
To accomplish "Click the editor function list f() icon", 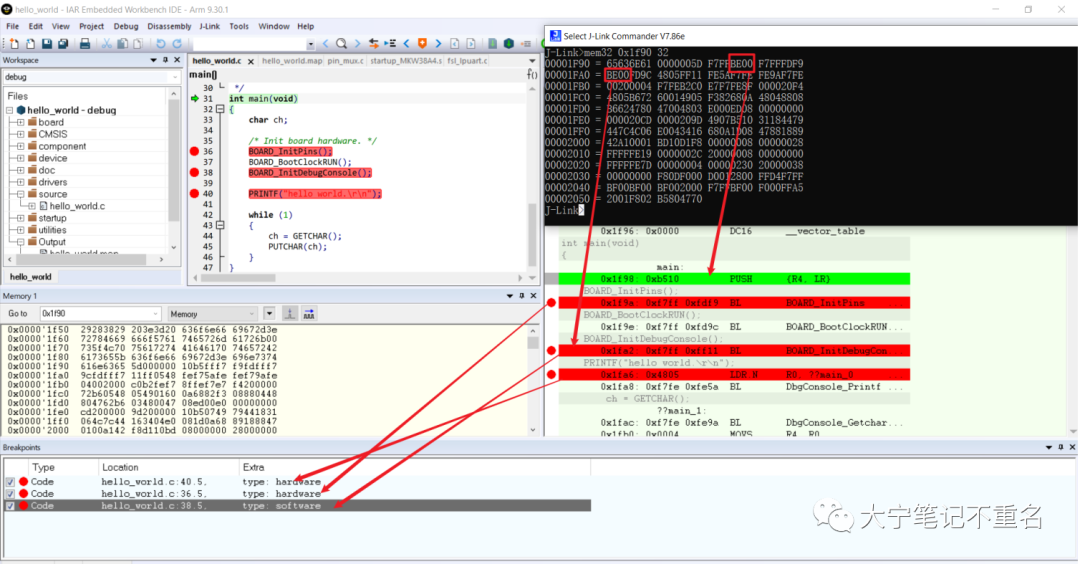I will pyautogui.click(x=532, y=74).
